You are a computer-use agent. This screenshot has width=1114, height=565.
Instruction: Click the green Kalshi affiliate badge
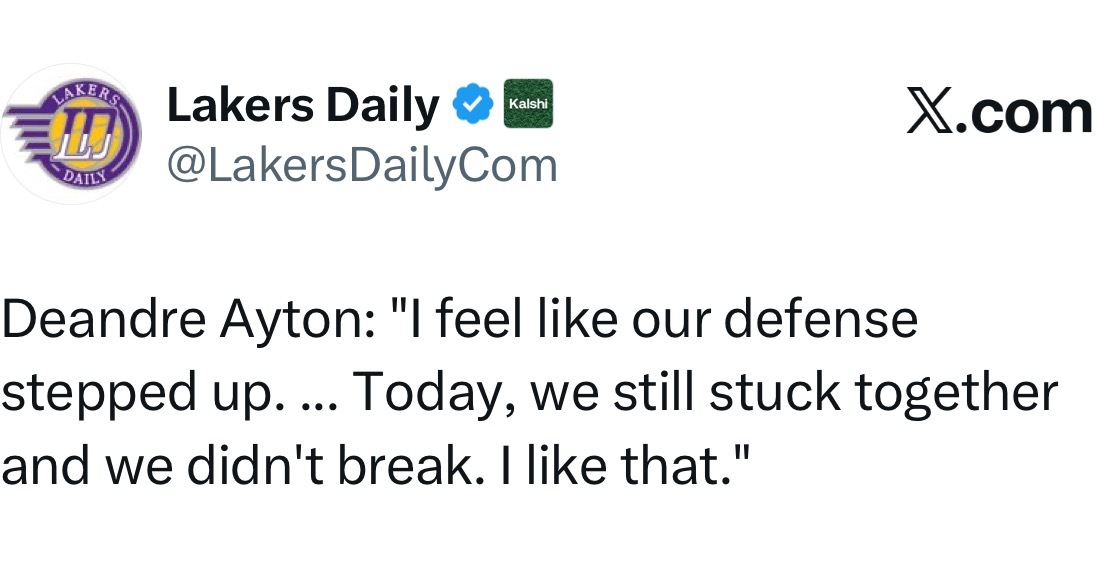pyautogui.click(x=526, y=105)
